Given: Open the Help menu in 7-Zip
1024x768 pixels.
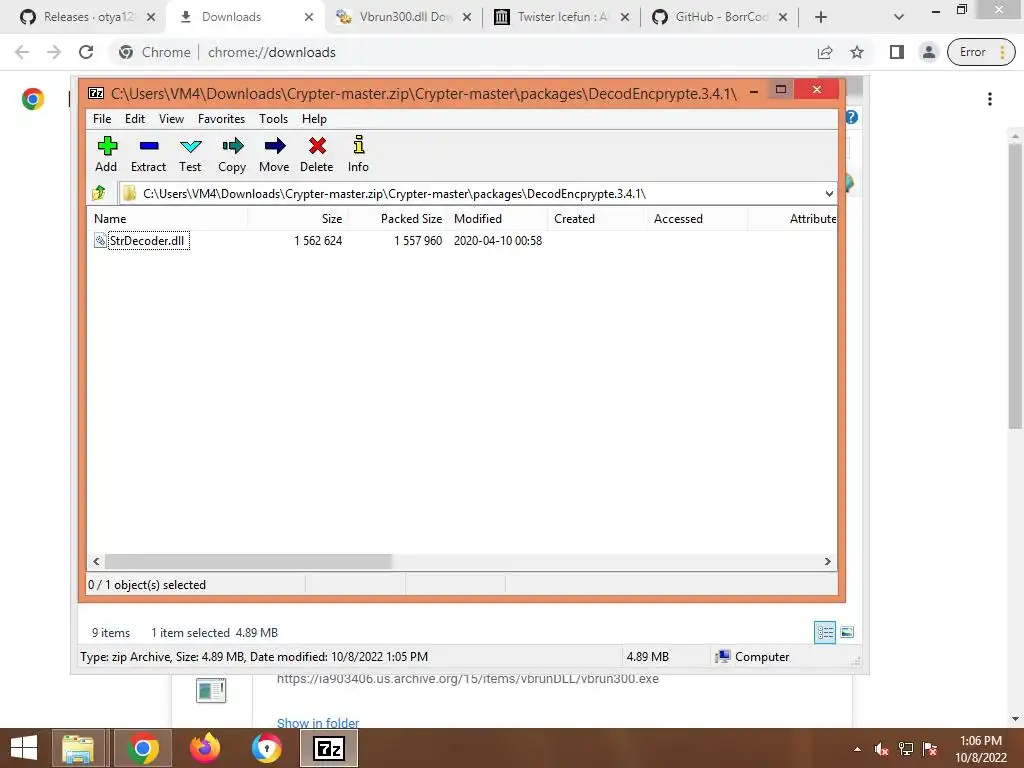Looking at the screenshot, I should point(314,119).
